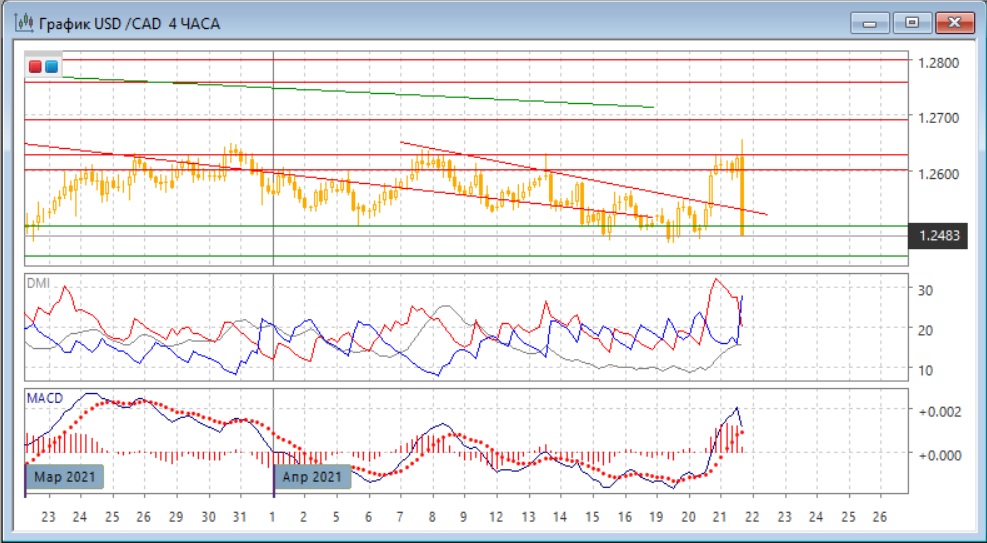Maximize the USD/CAD chart window

pos(912,22)
